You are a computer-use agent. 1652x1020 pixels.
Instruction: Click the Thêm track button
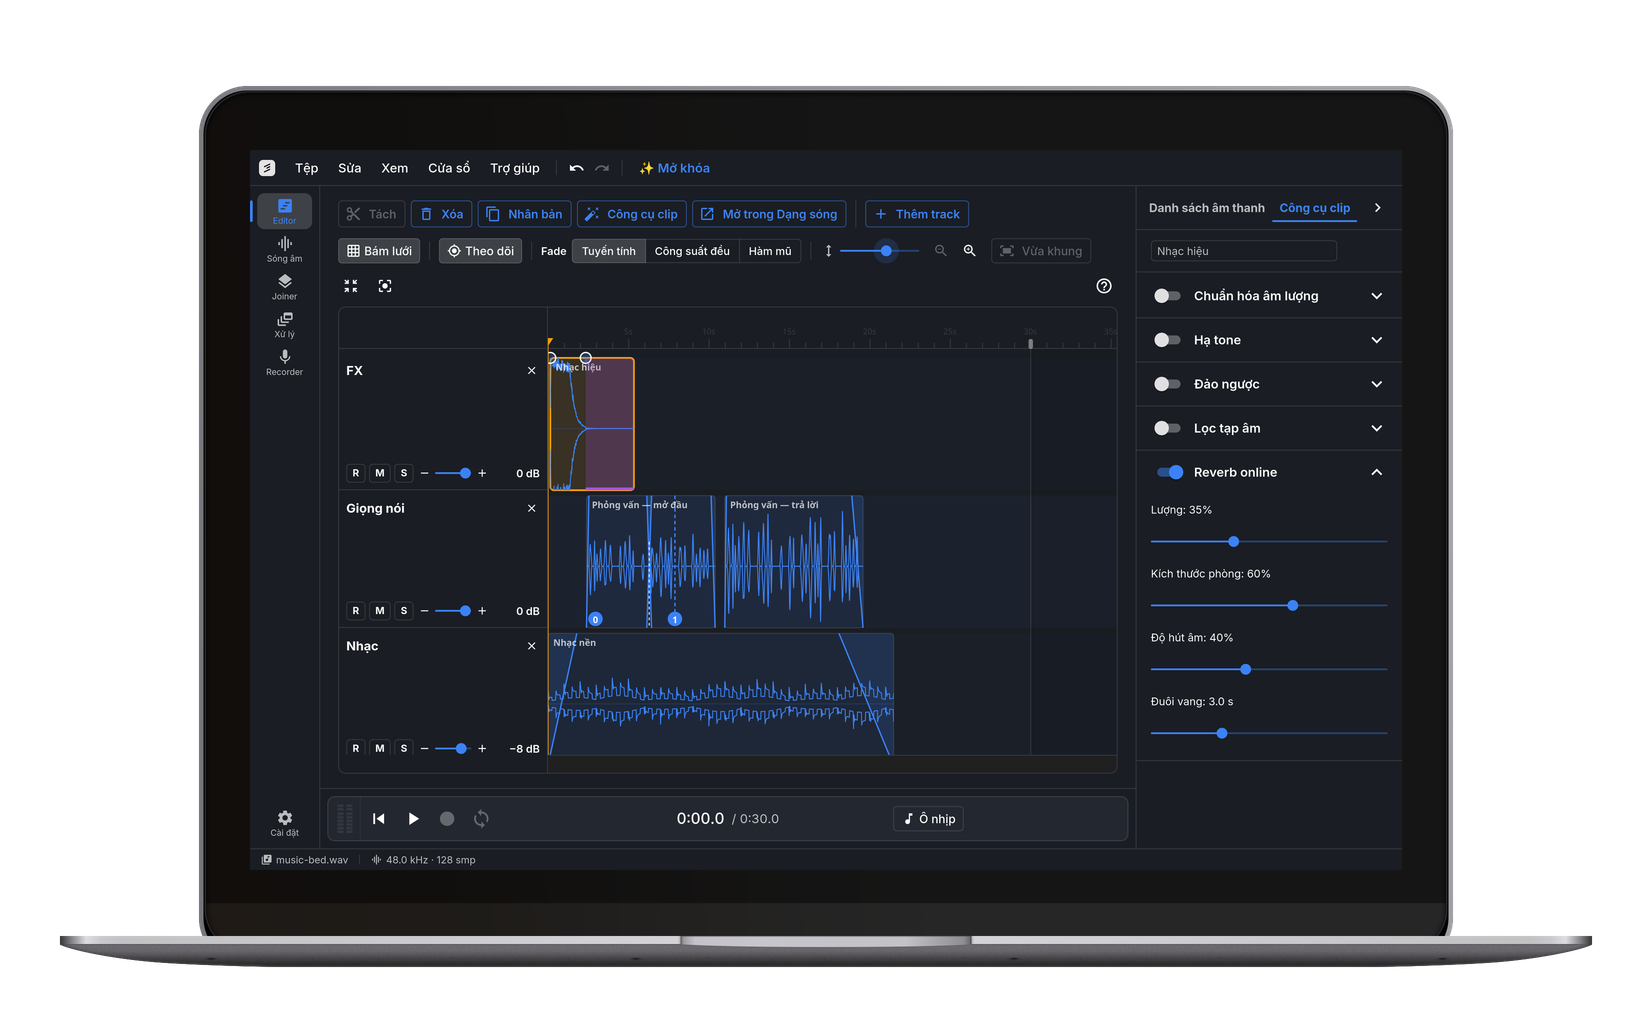click(917, 214)
